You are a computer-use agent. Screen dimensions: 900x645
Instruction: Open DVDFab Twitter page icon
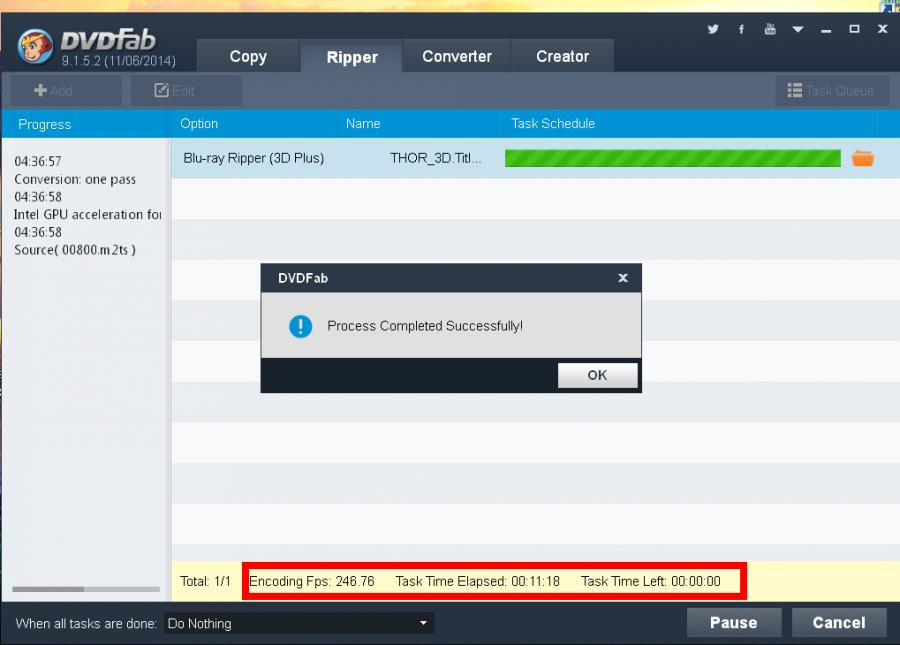[713, 29]
